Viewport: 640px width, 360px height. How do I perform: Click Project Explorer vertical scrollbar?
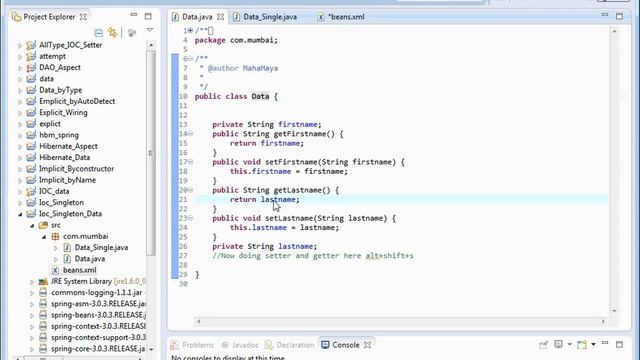tap(151, 153)
